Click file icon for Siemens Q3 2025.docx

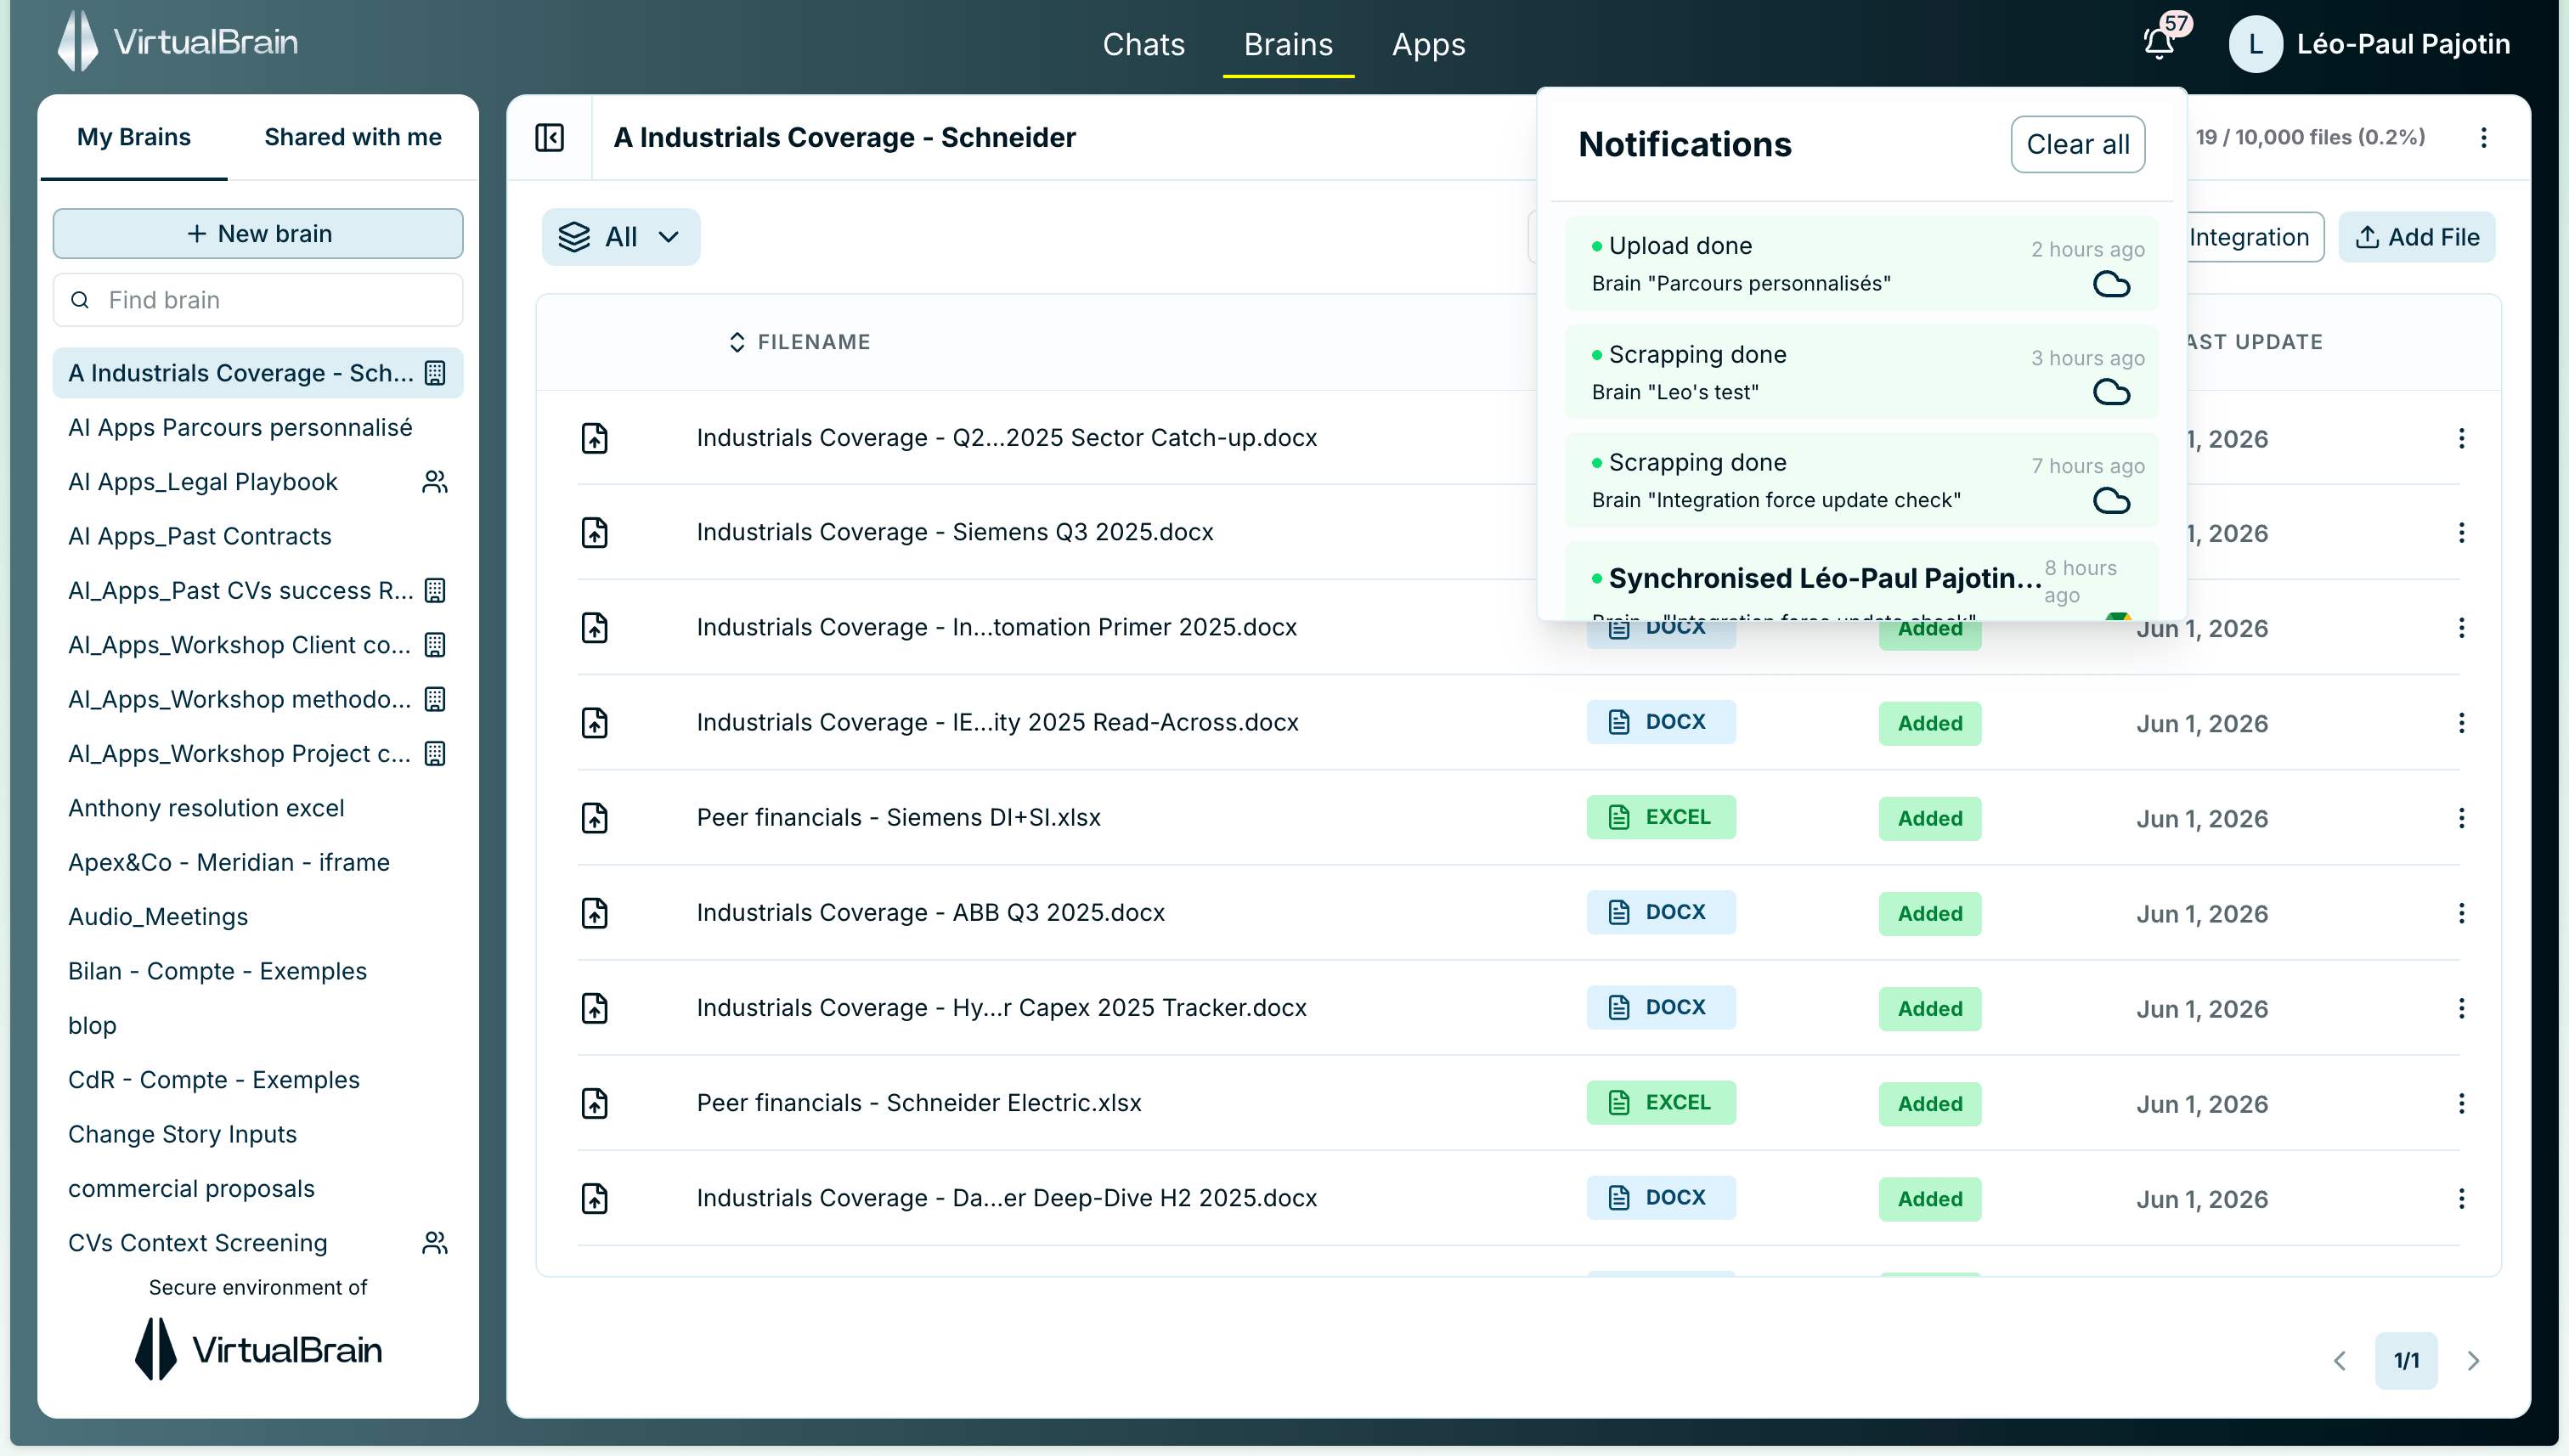click(595, 533)
